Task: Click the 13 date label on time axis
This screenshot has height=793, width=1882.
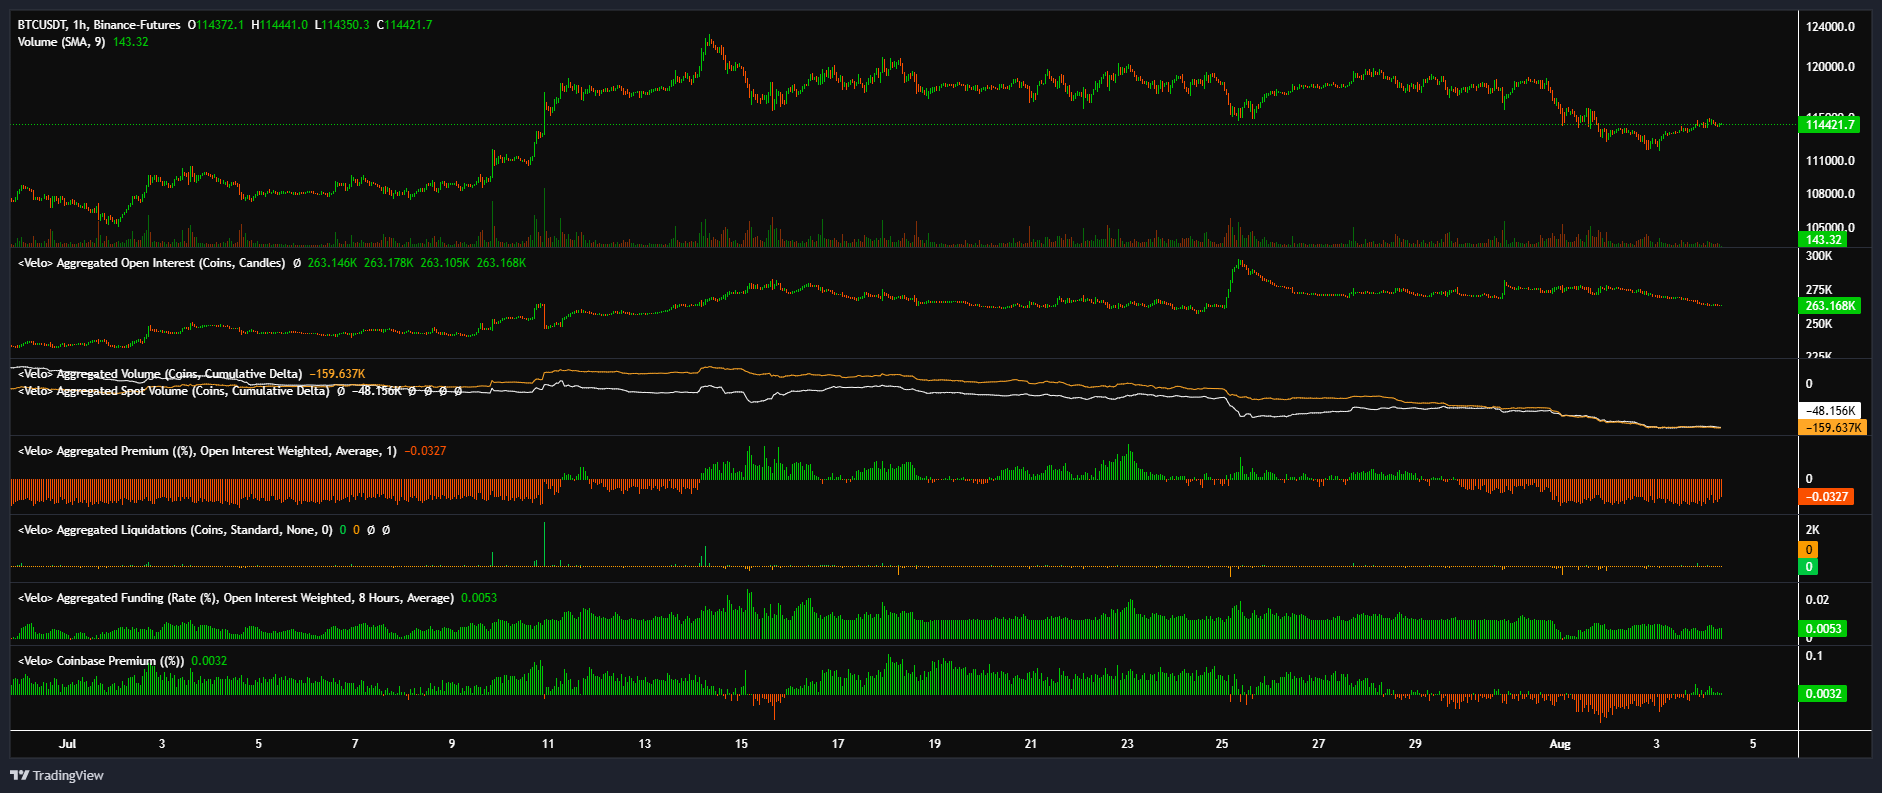Action: click(x=645, y=744)
